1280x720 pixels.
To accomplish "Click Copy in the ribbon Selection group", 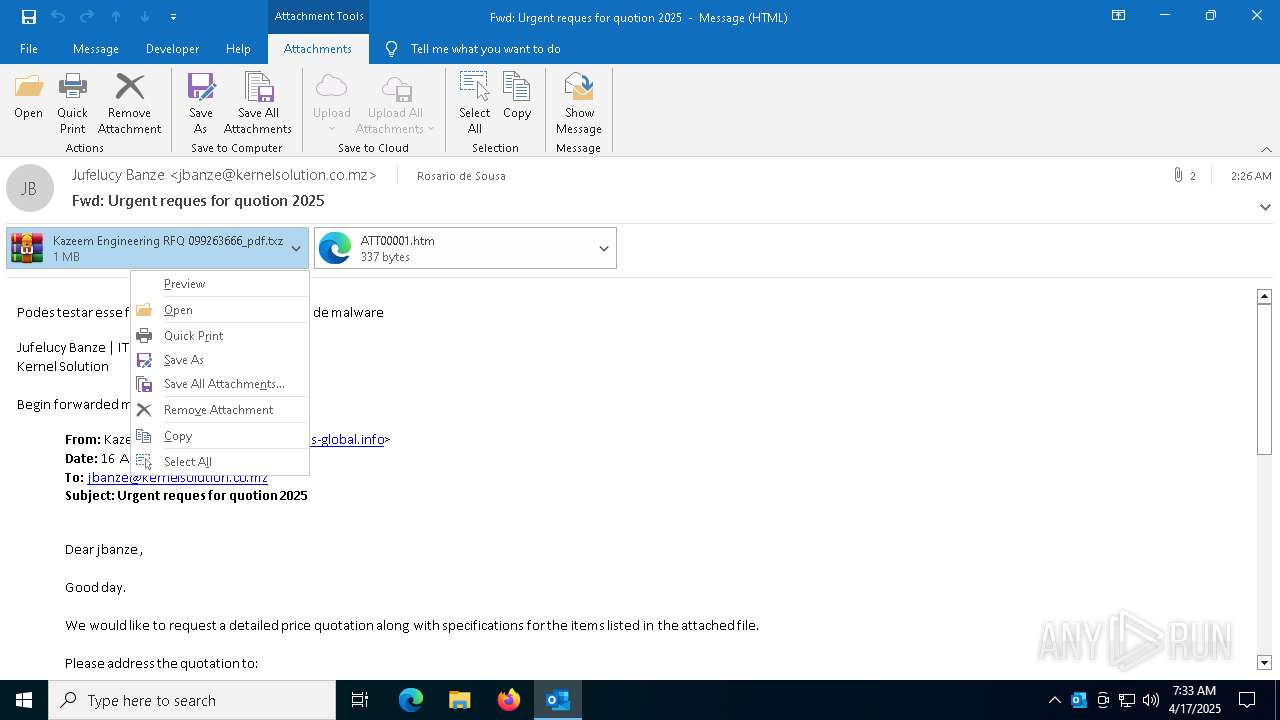I will pos(517,98).
